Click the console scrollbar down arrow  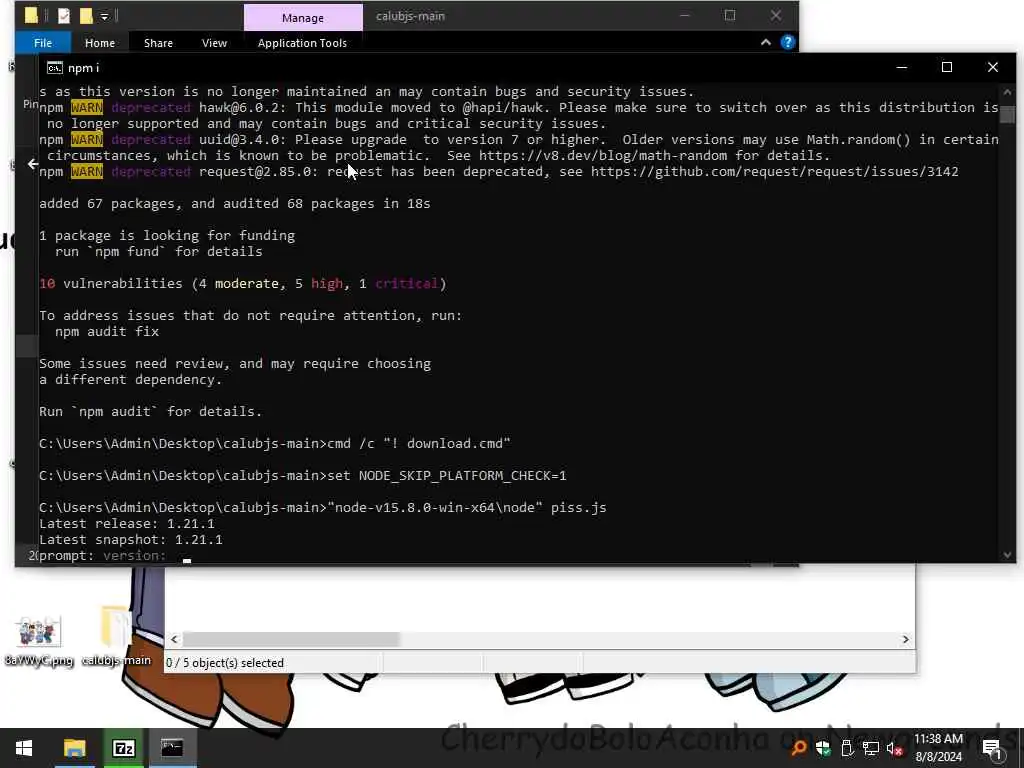(x=1007, y=555)
